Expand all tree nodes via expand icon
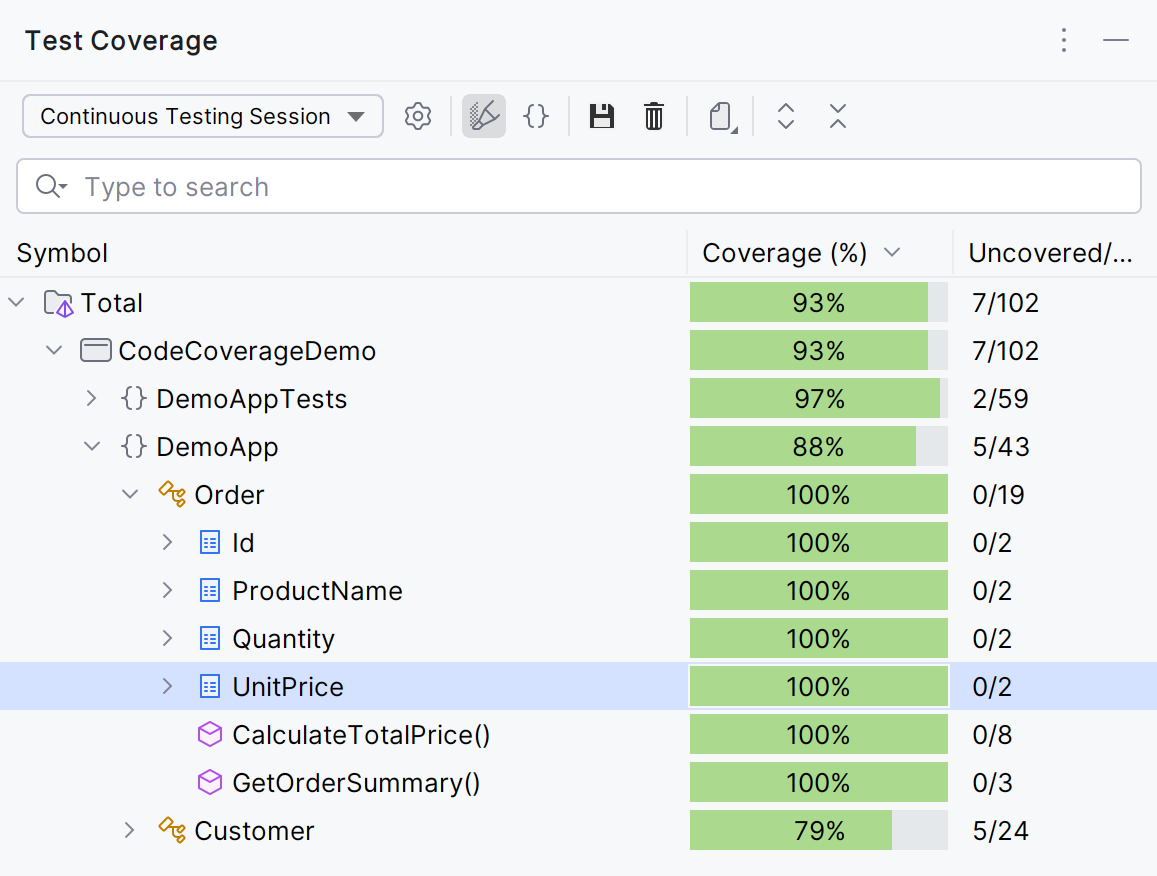The width and height of the screenshot is (1157, 876). tap(786, 116)
